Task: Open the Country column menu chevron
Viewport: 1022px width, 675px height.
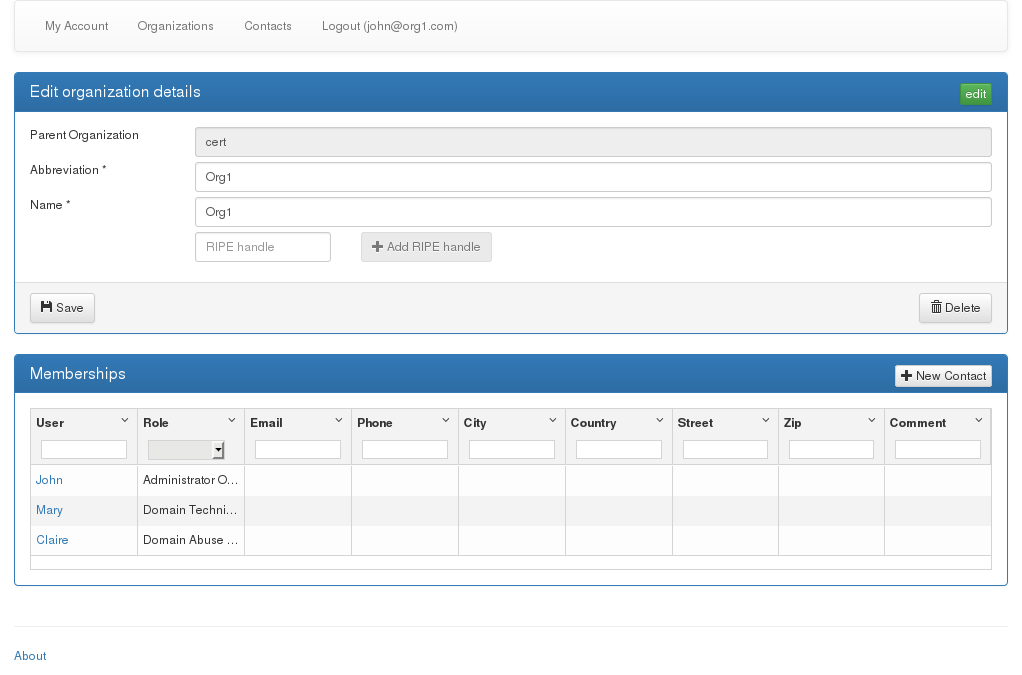Action: point(660,421)
